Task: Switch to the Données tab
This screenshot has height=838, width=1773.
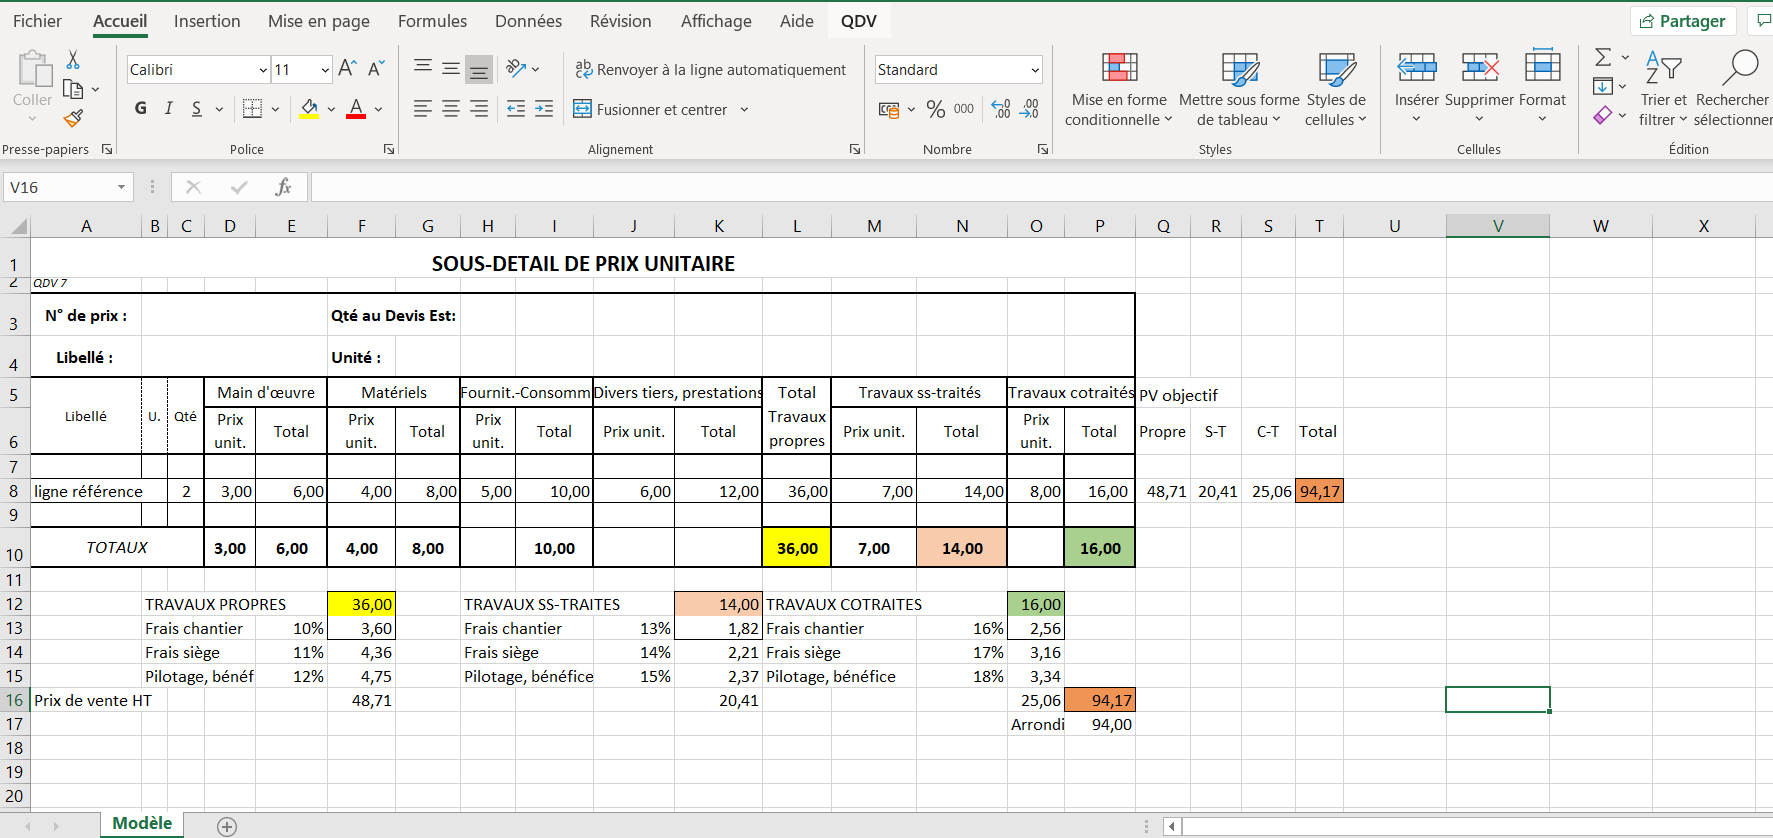Action: tap(528, 21)
